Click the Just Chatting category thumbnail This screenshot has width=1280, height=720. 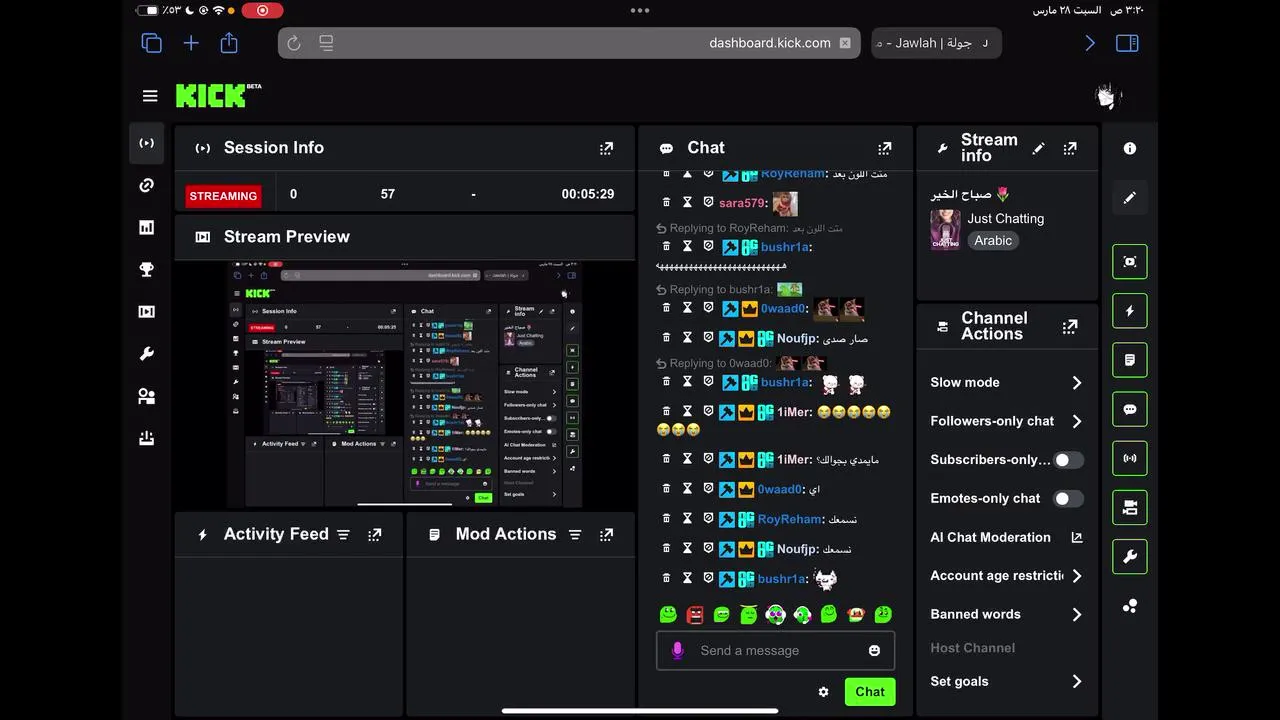tap(945, 230)
